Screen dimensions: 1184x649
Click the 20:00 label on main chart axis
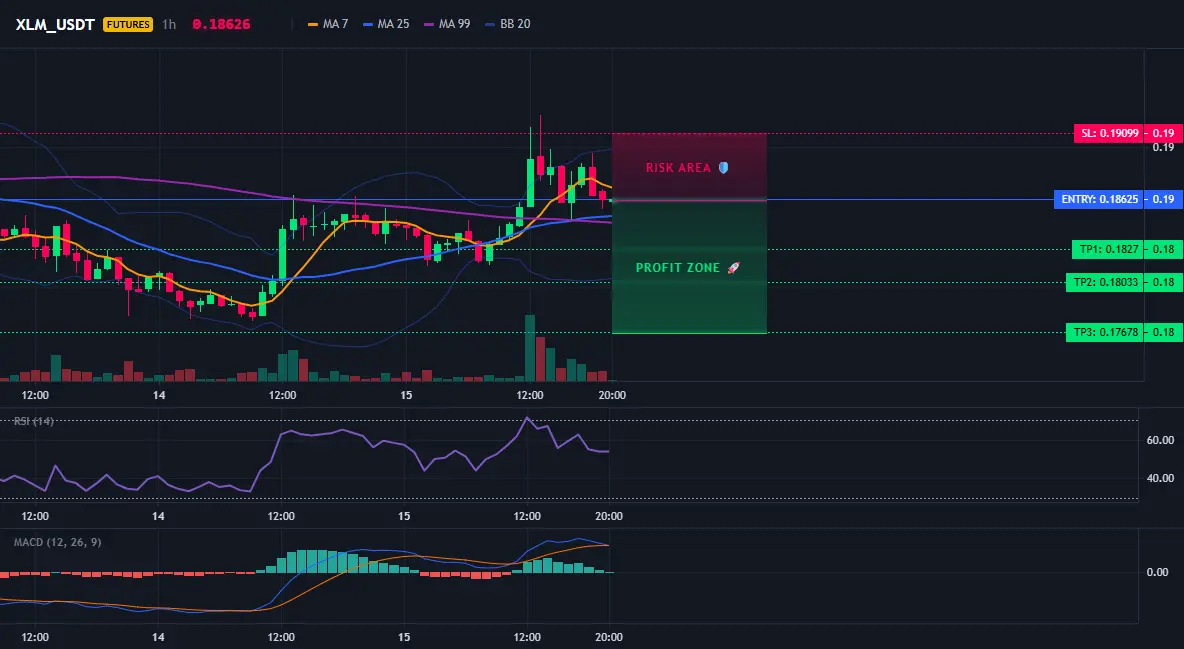(612, 395)
